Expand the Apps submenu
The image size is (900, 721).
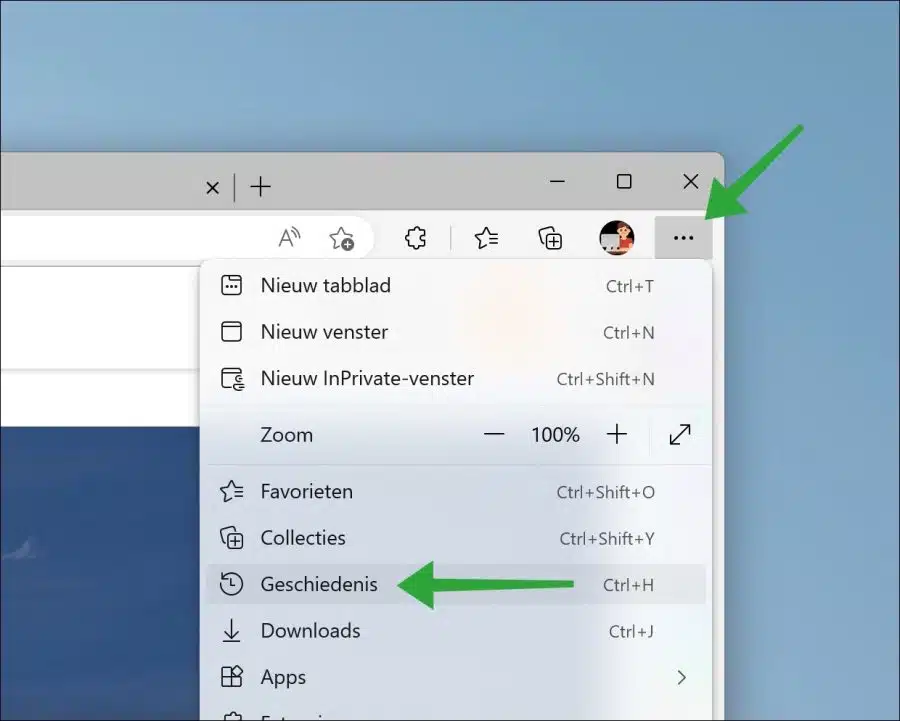click(456, 677)
